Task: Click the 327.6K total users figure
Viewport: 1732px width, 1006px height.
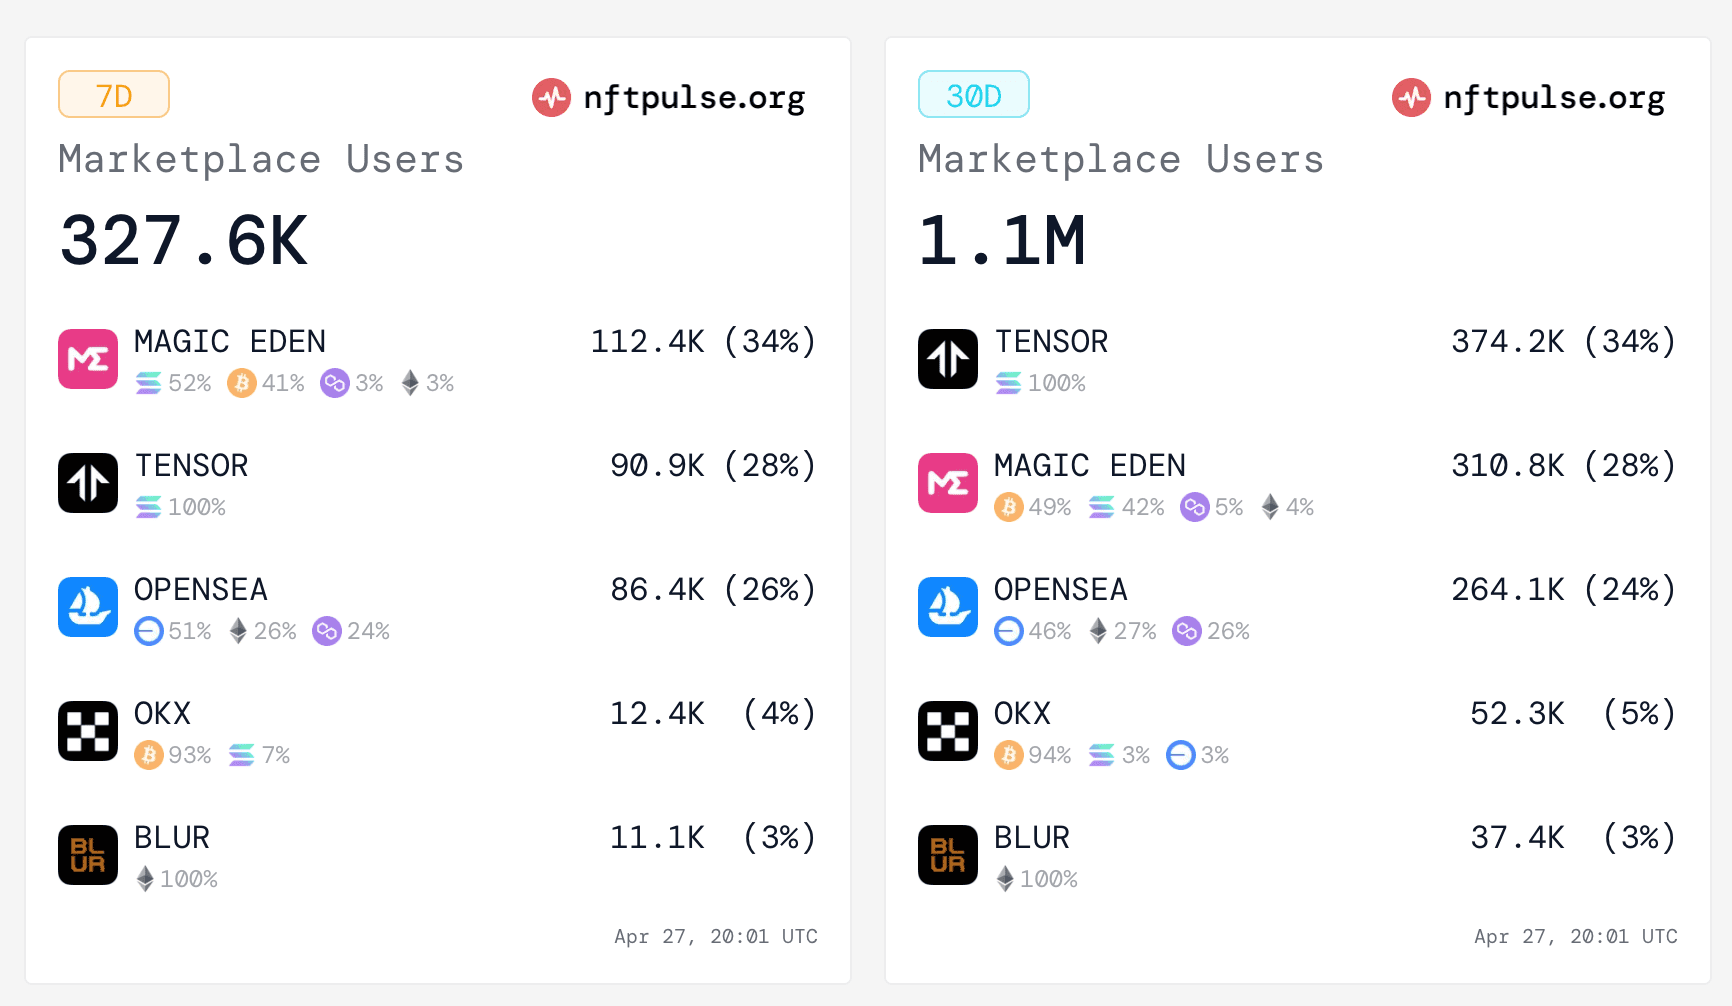Action: (x=184, y=241)
